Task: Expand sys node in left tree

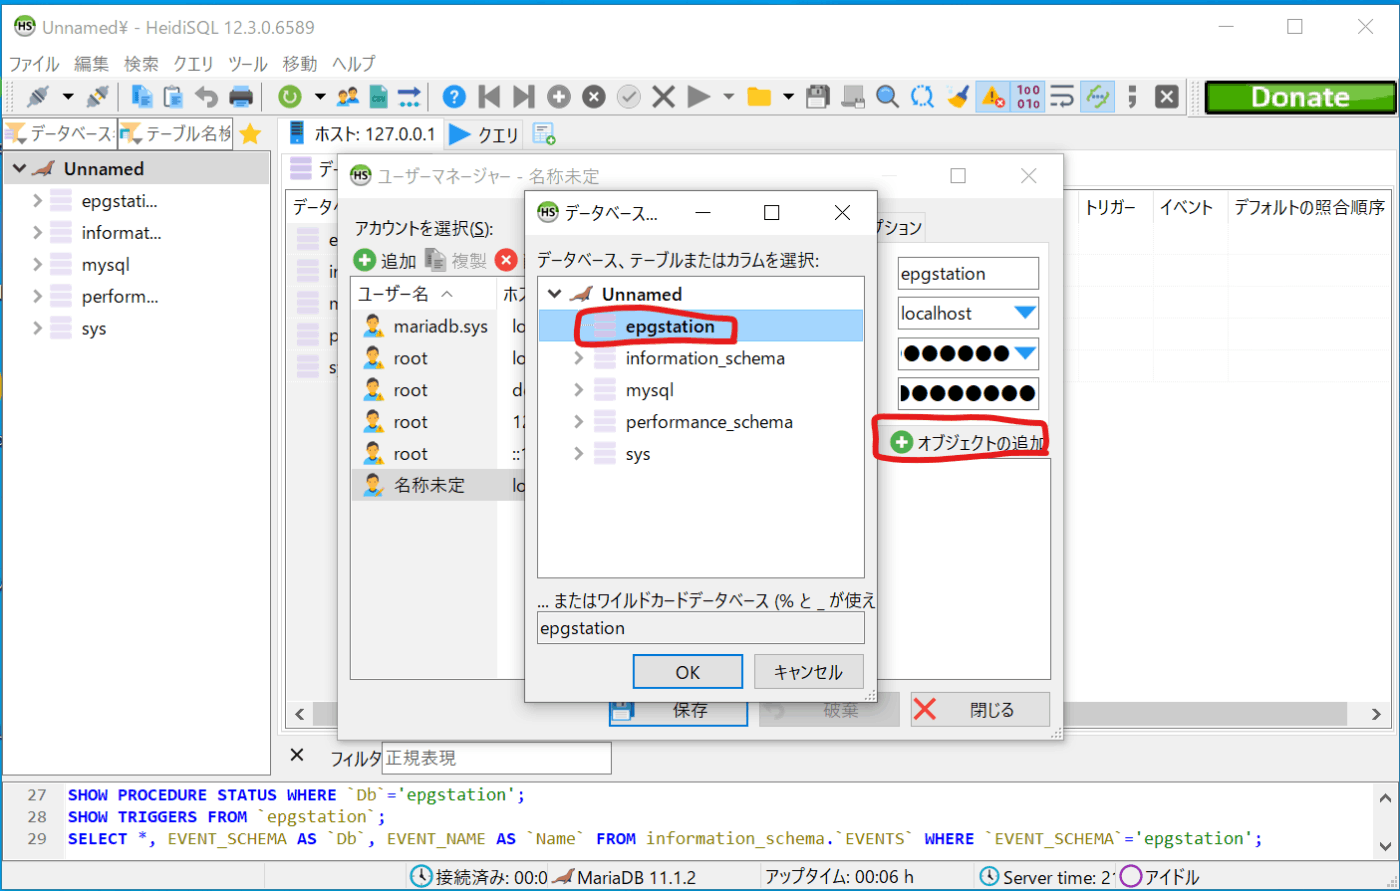Action: 38,329
